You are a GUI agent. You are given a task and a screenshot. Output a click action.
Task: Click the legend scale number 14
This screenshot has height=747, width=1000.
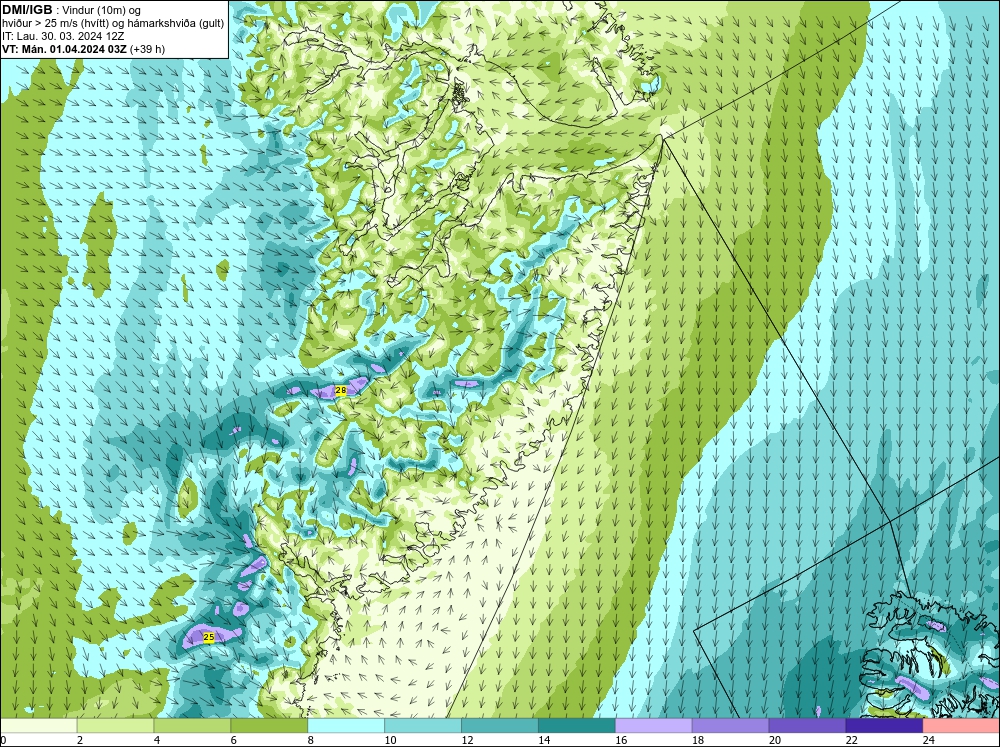[544, 740]
